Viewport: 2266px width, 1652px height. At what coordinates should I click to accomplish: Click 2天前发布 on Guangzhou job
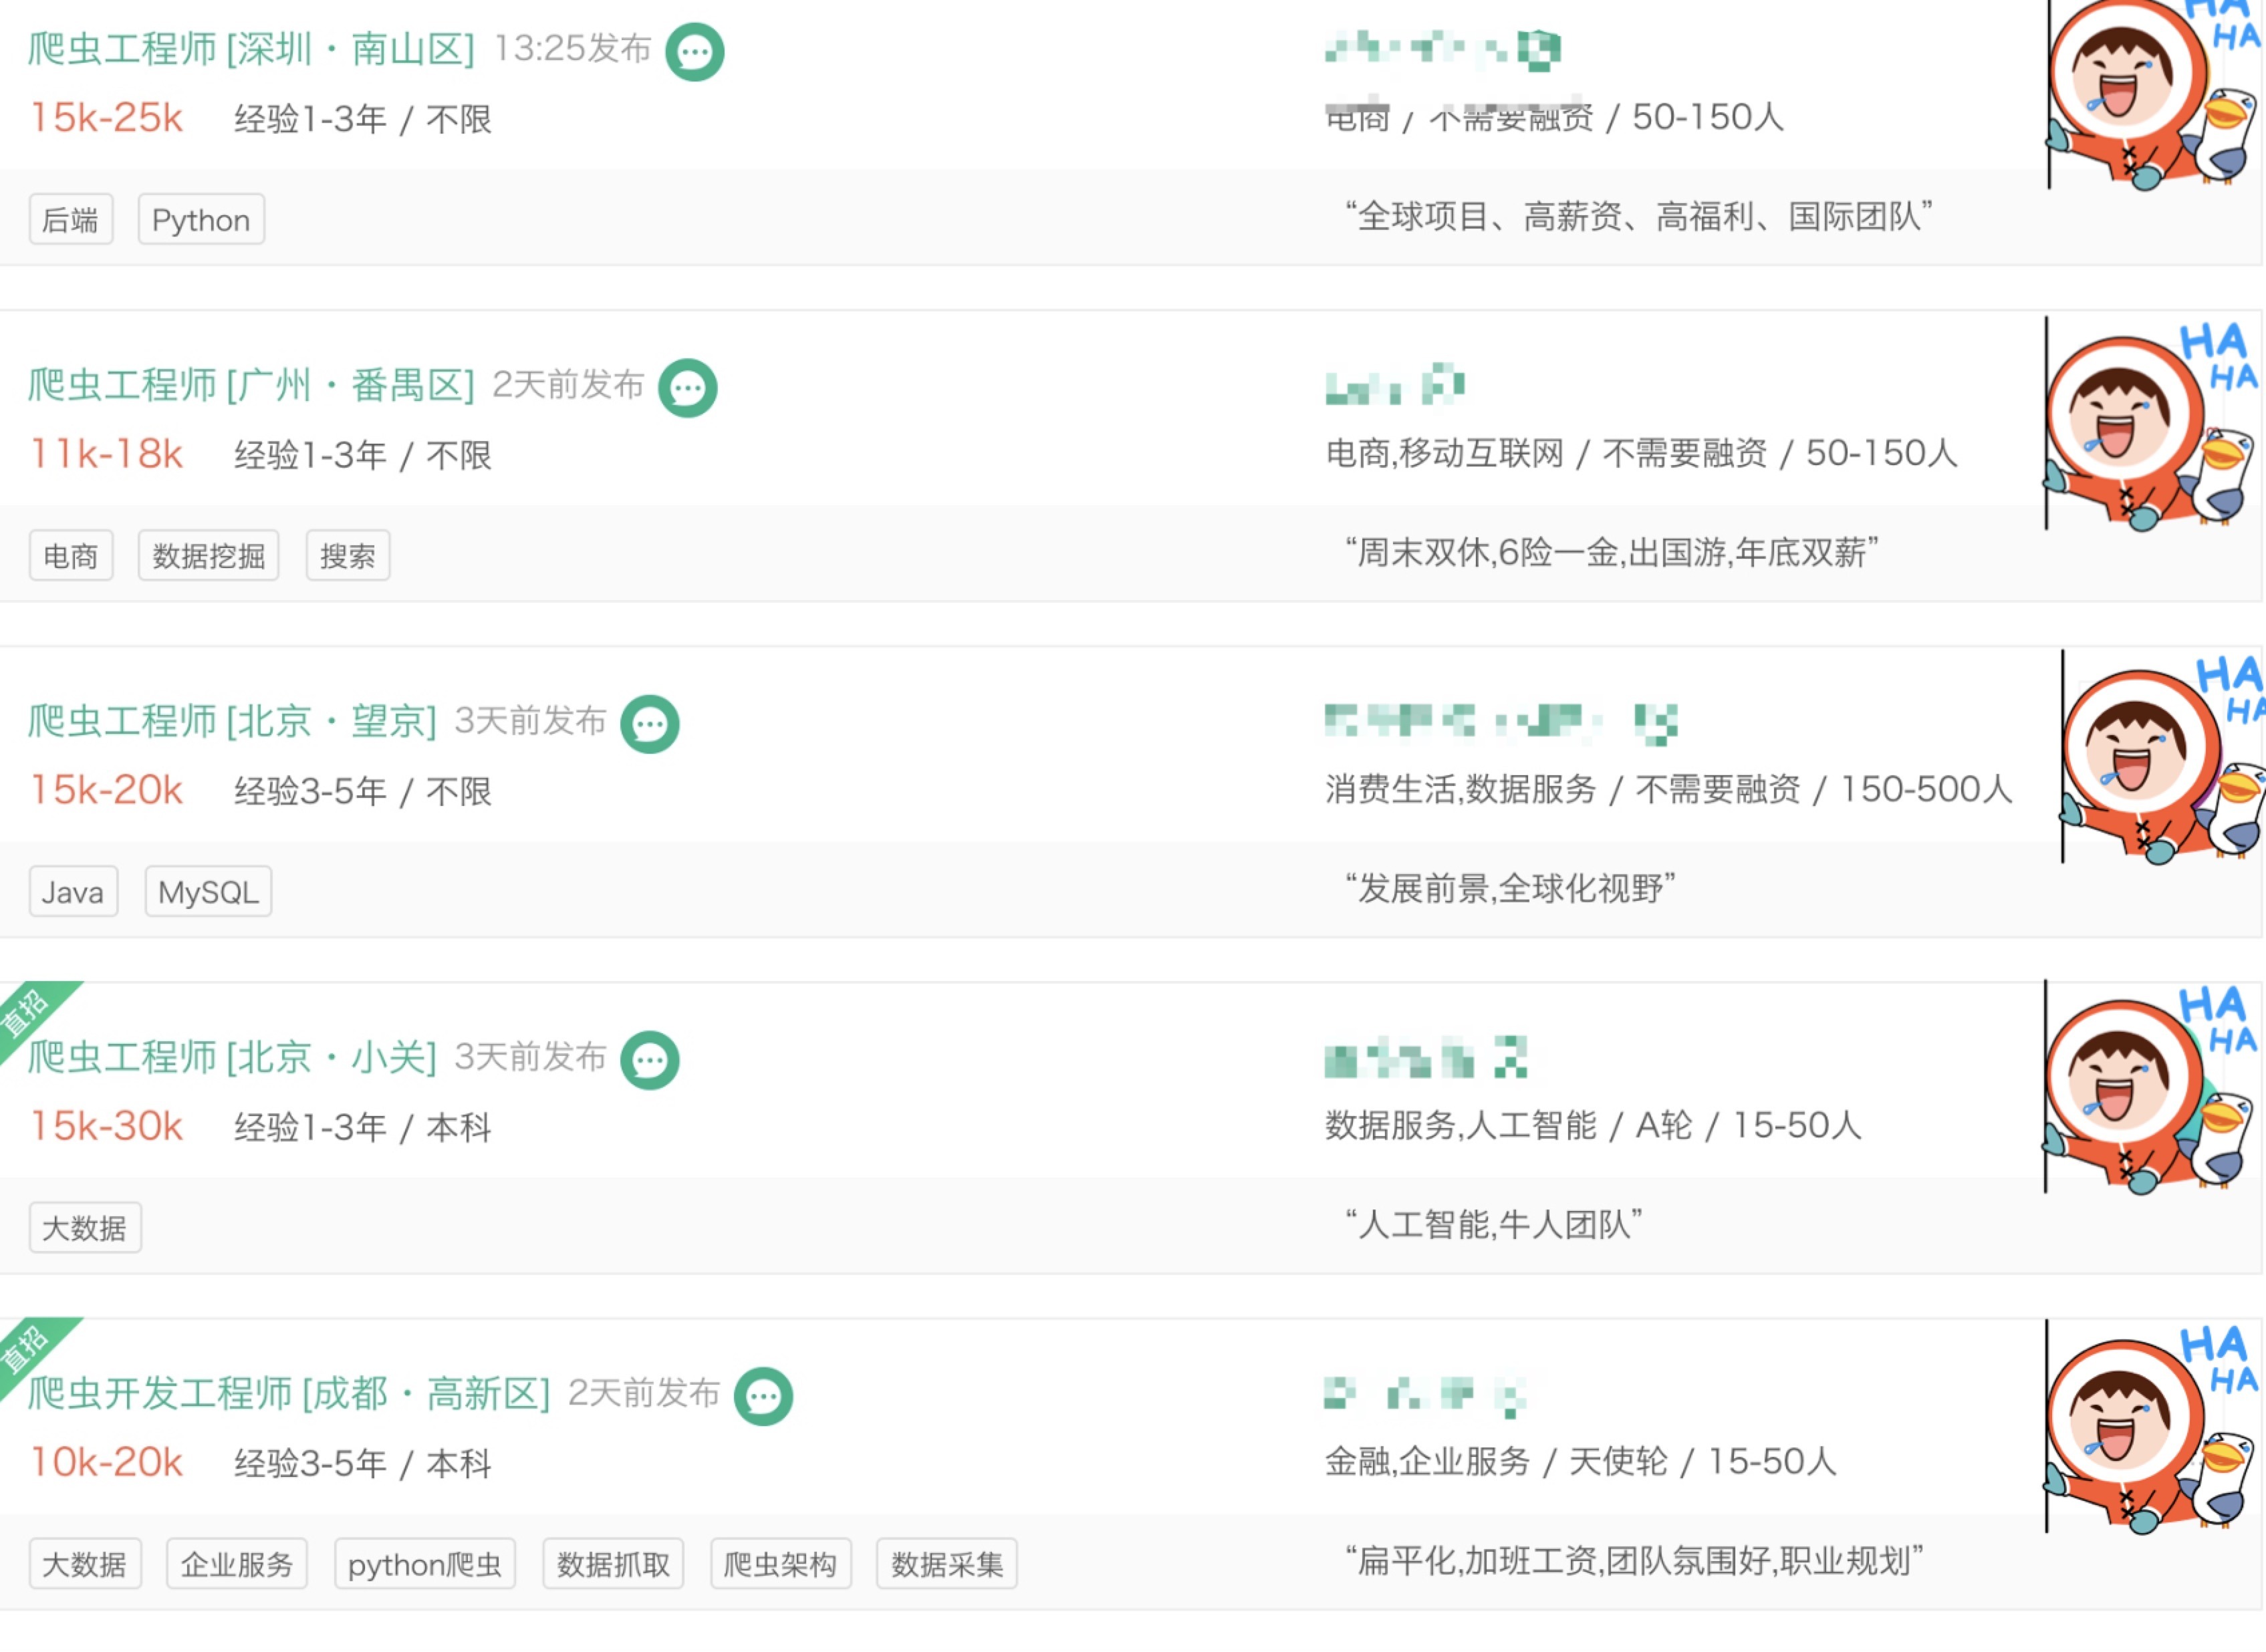point(568,384)
